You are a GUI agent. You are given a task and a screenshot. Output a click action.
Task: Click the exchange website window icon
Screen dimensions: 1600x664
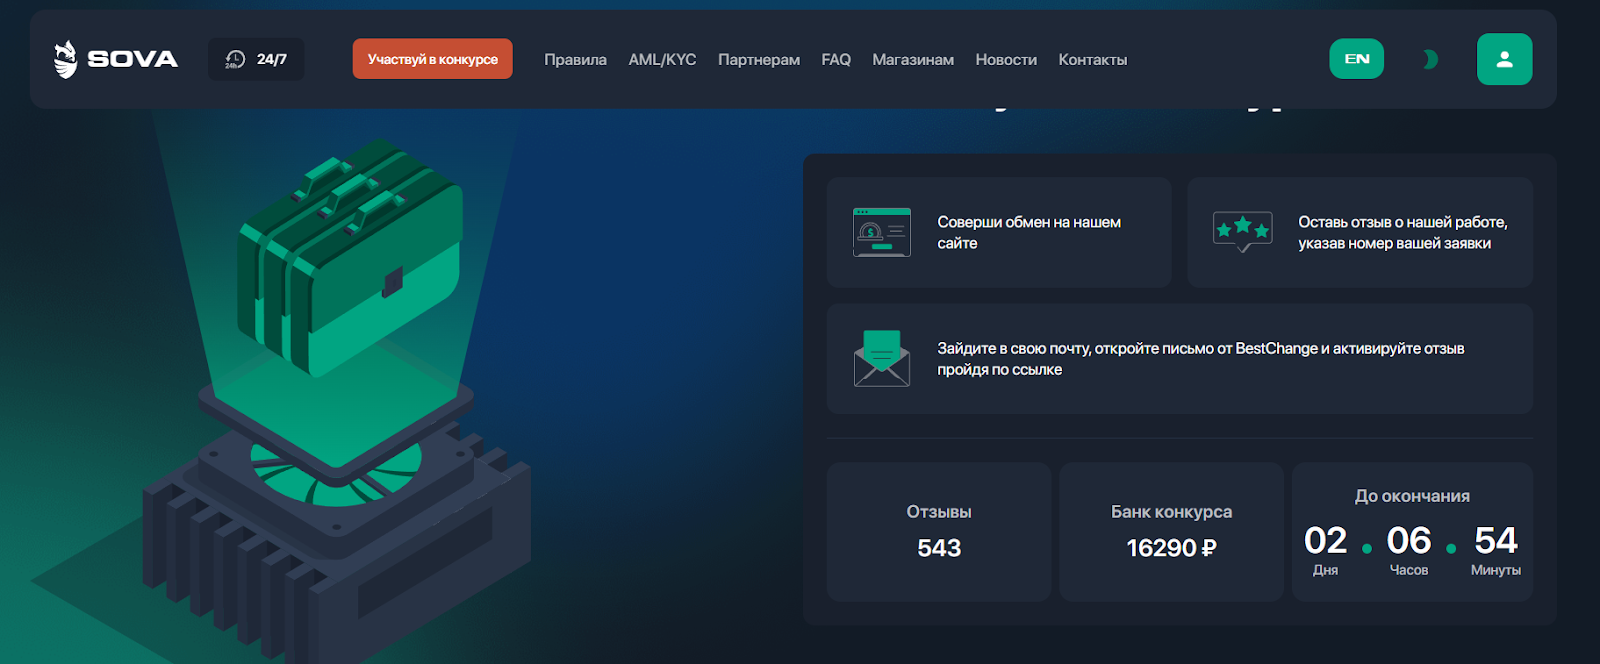[881, 233]
